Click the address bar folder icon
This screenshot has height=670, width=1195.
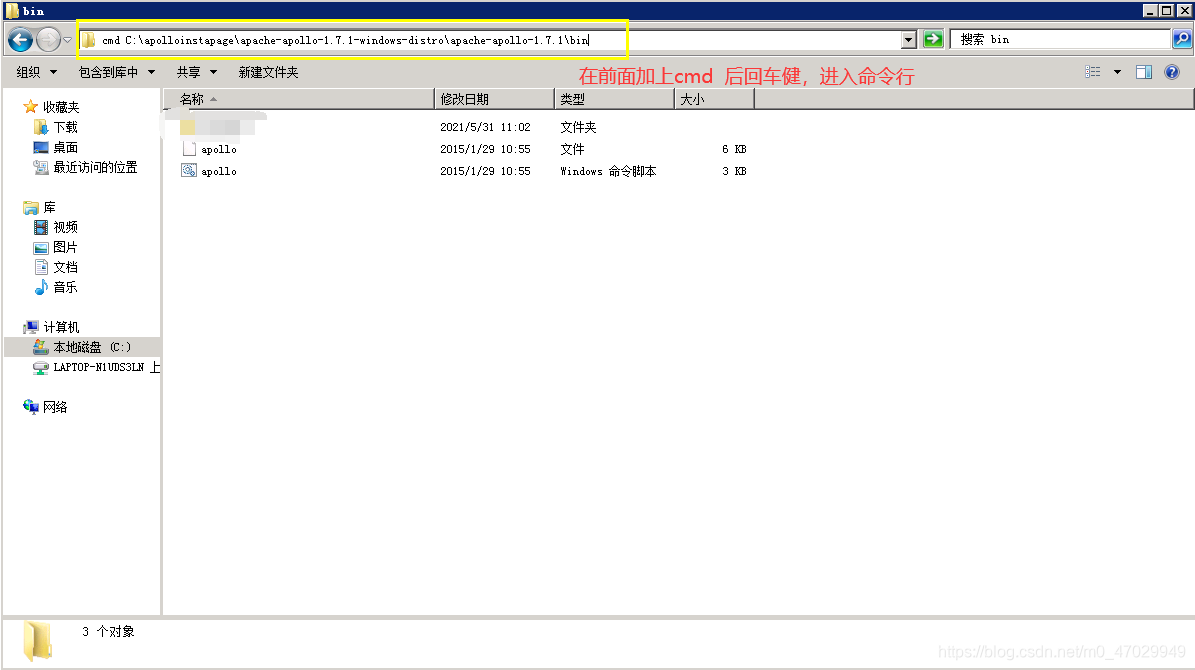88,40
